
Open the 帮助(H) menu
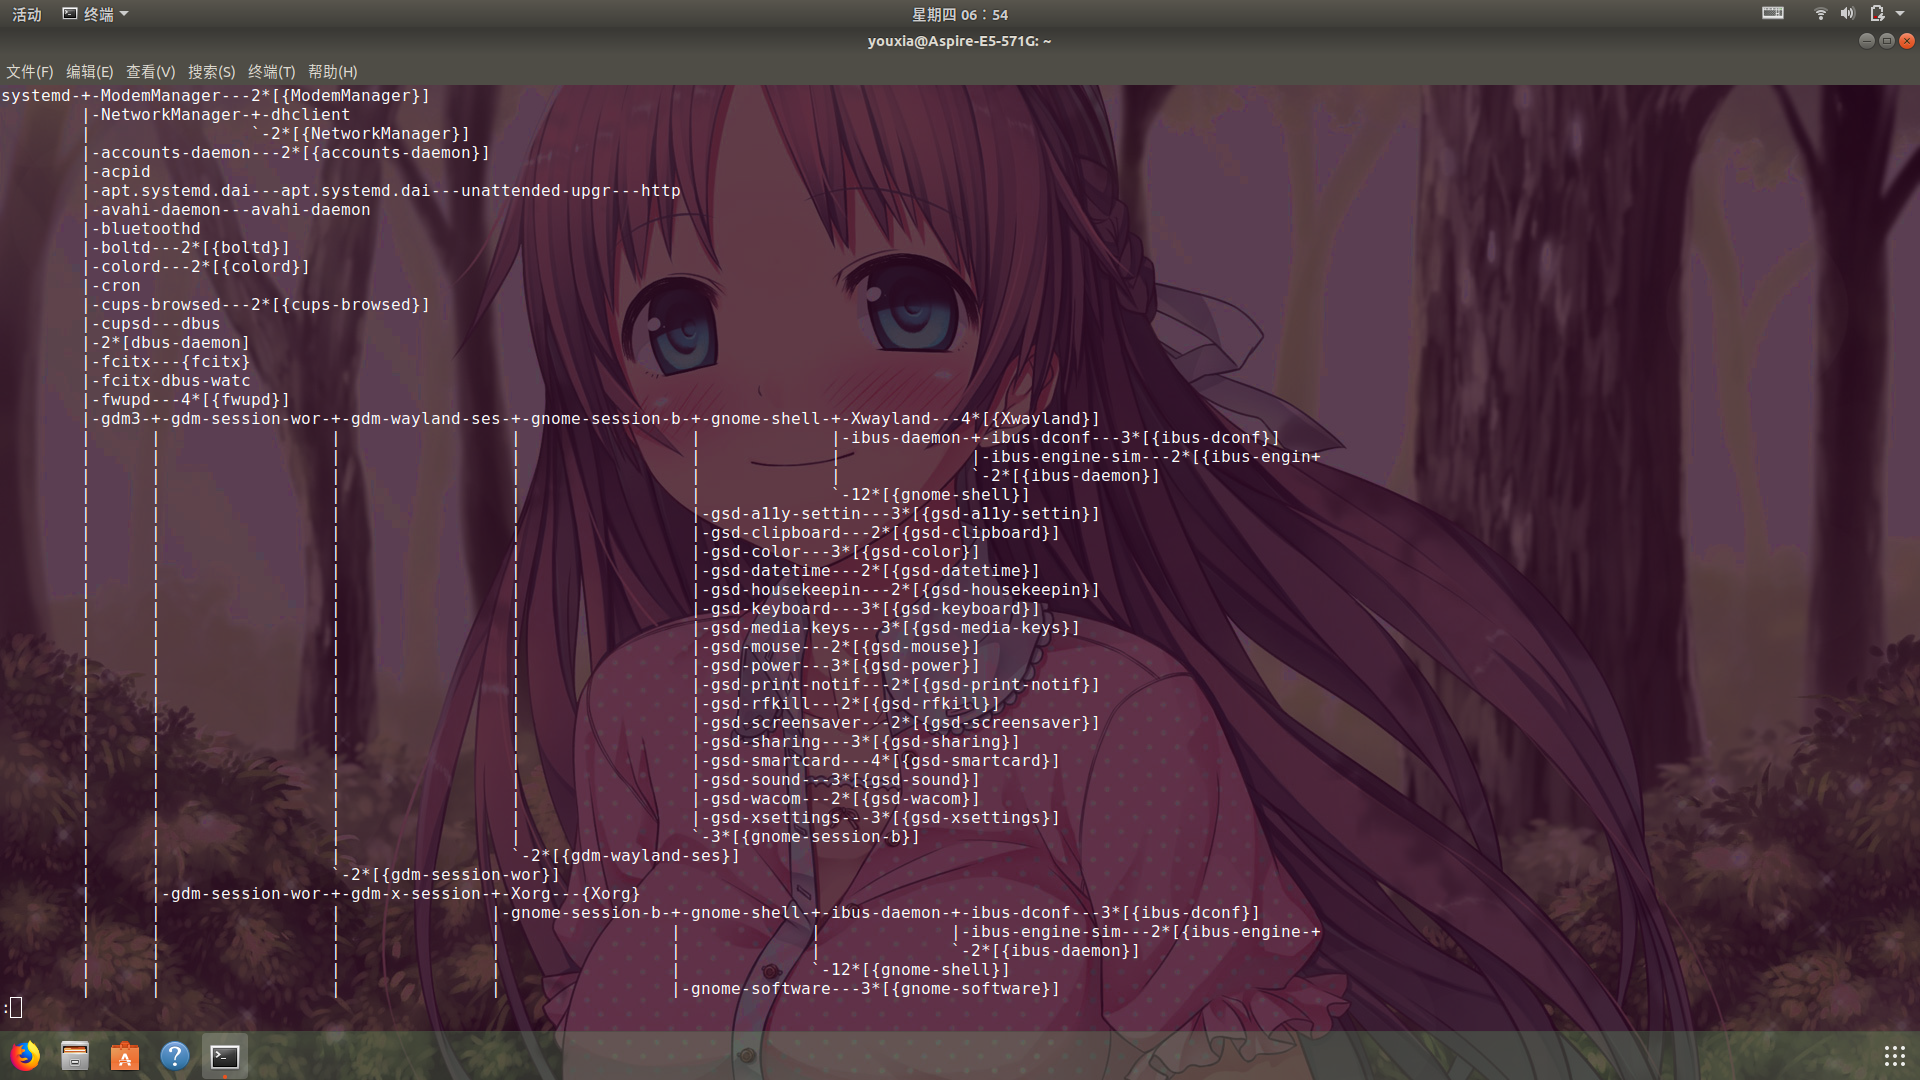(332, 72)
